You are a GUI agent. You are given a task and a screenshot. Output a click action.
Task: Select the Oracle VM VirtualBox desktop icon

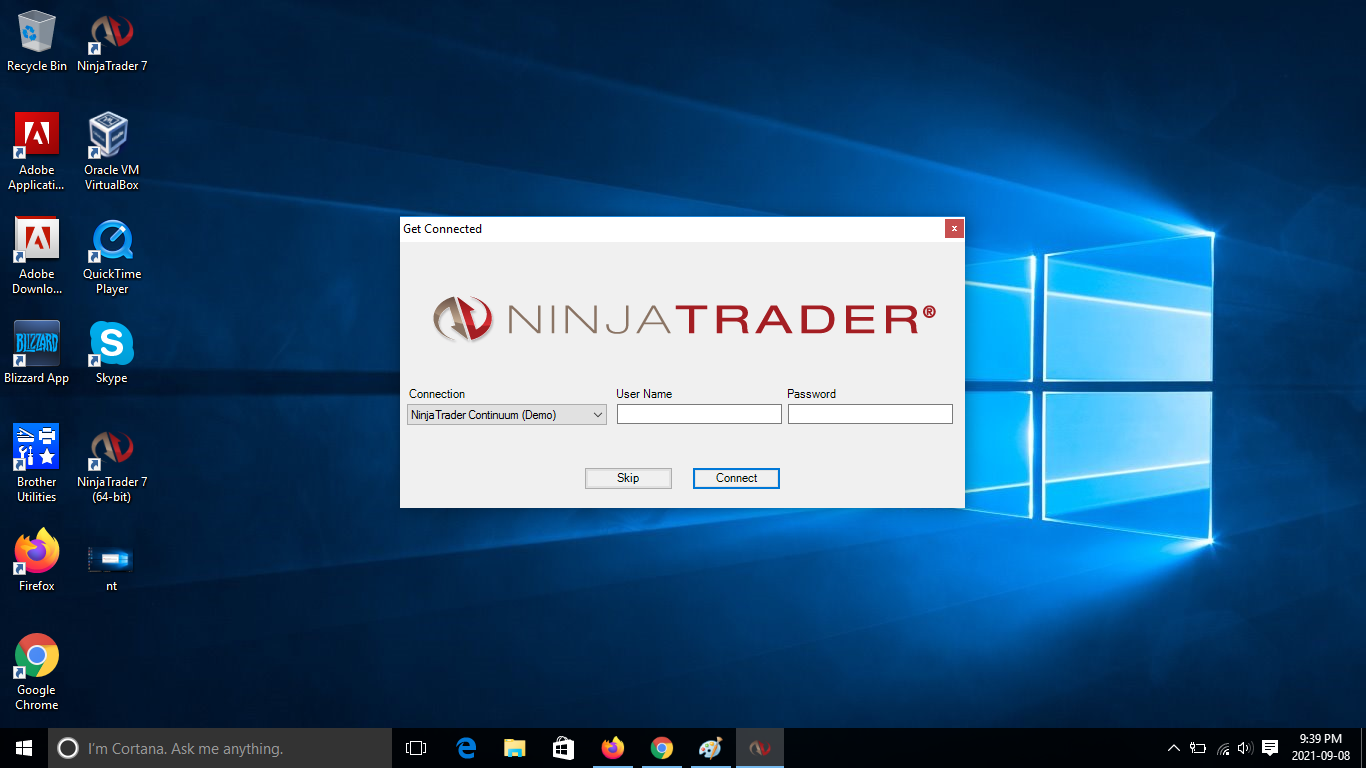[112, 152]
